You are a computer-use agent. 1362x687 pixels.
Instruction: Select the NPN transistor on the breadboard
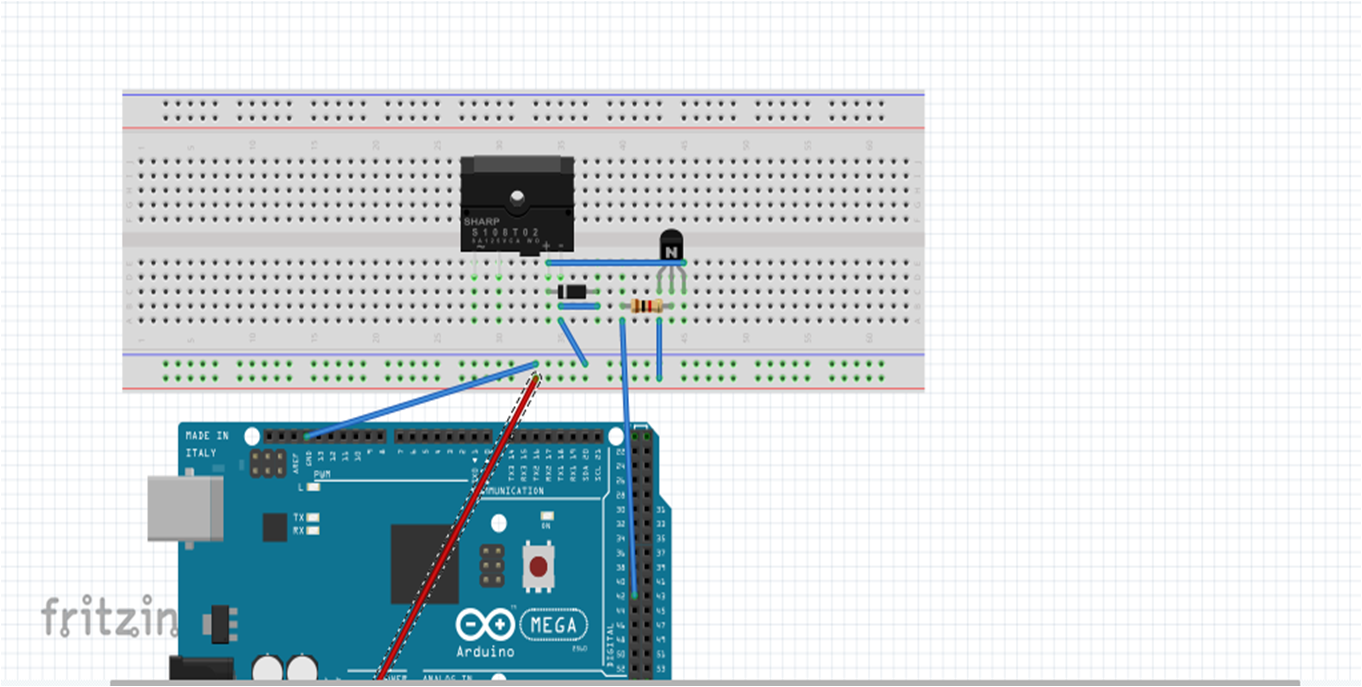click(x=670, y=246)
